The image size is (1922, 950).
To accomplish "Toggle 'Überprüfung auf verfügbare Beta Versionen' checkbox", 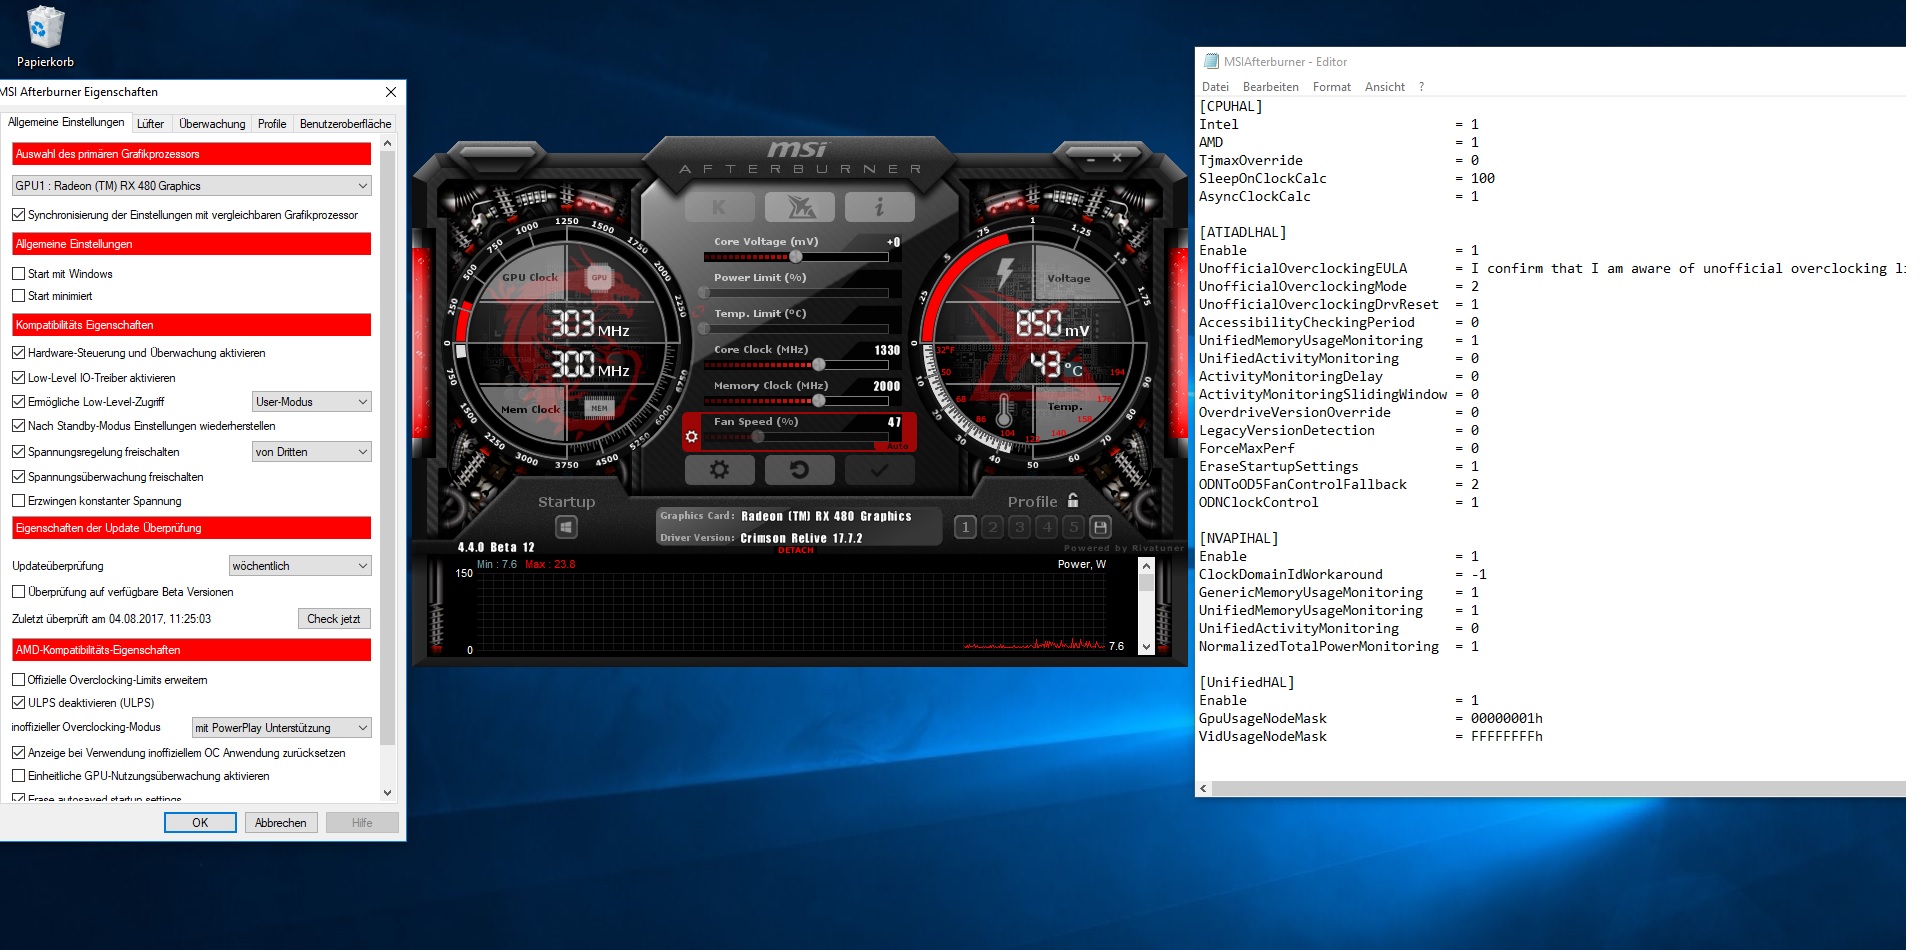I will (x=18, y=591).
